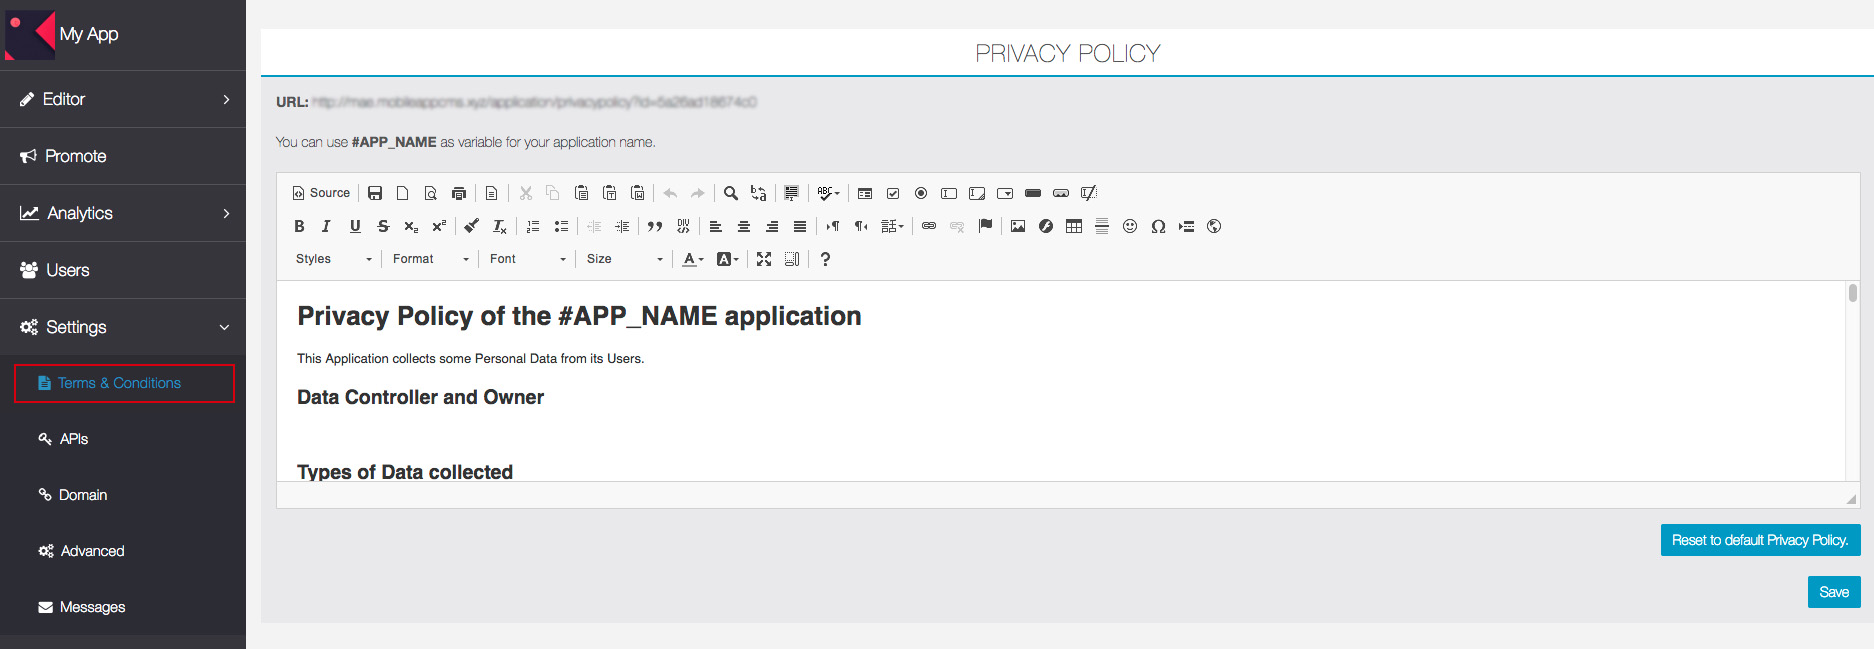Image resolution: width=1874 pixels, height=649 pixels.
Task: Insert a radio button form element
Action: tap(921, 193)
